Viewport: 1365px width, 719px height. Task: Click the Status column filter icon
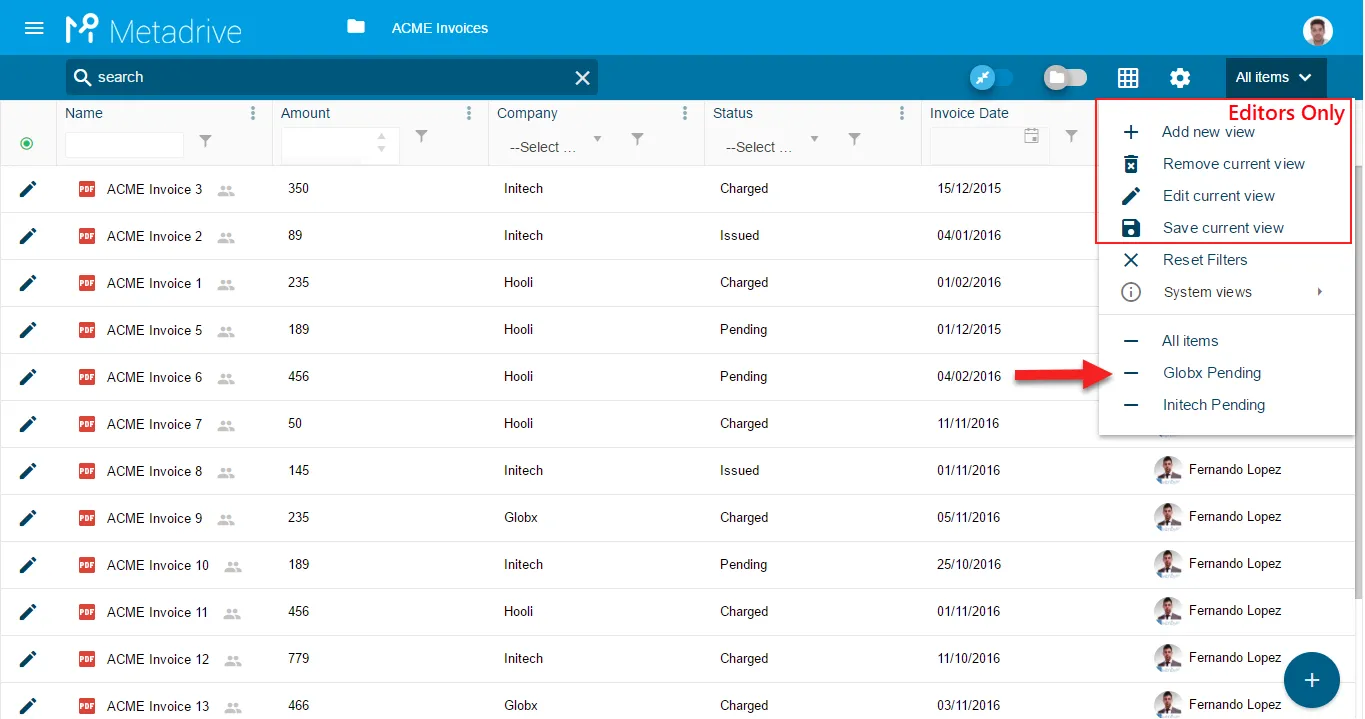pos(854,140)
